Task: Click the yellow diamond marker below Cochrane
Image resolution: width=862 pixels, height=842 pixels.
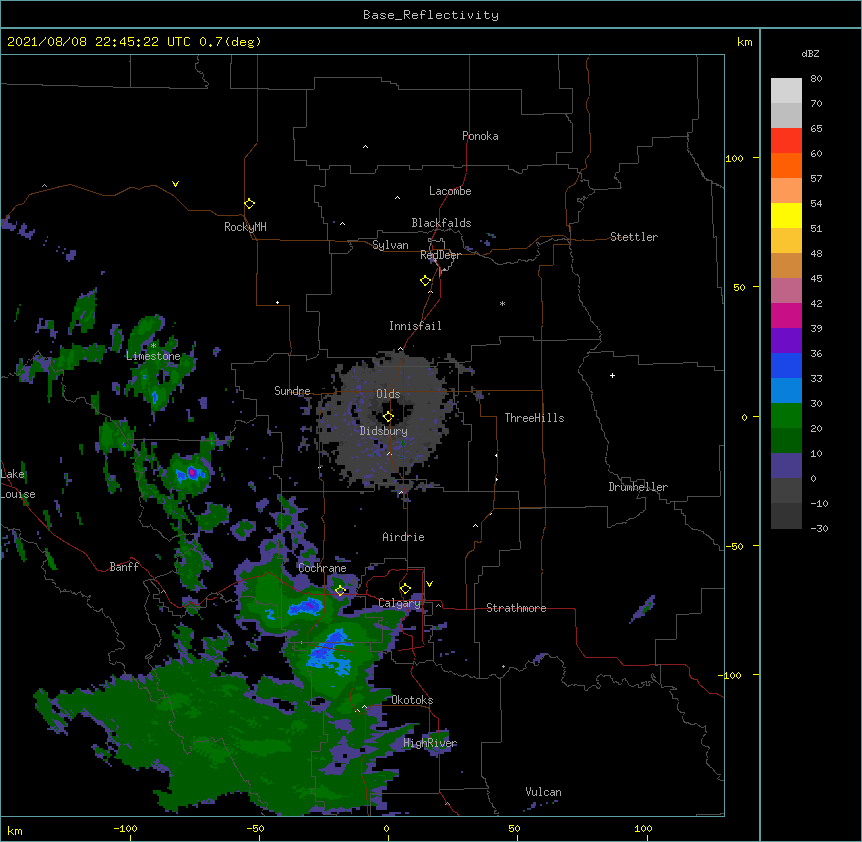Action: coord(340,591)
